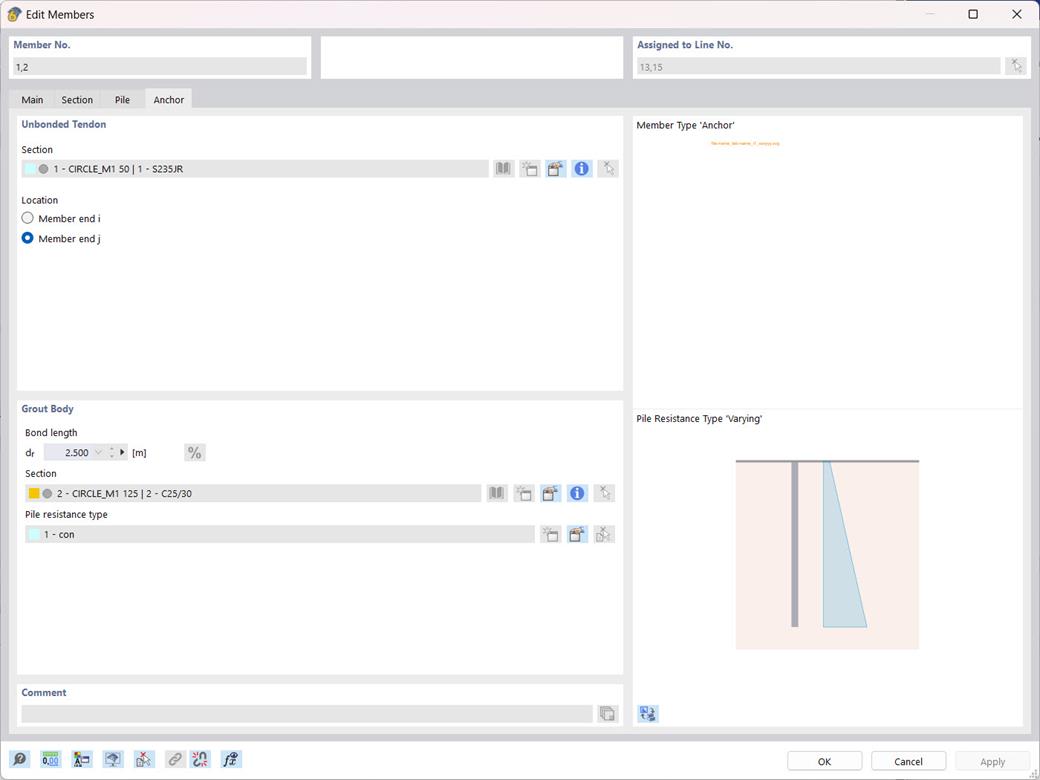Open the bond length value dropdown

(x=99, y=452)
